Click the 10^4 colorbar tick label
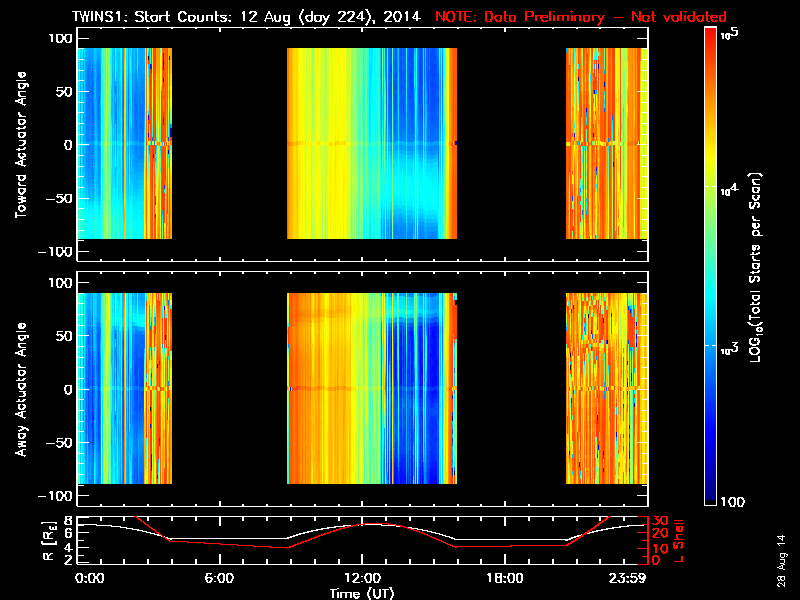The image size is (800, 600). coord(730,189)
